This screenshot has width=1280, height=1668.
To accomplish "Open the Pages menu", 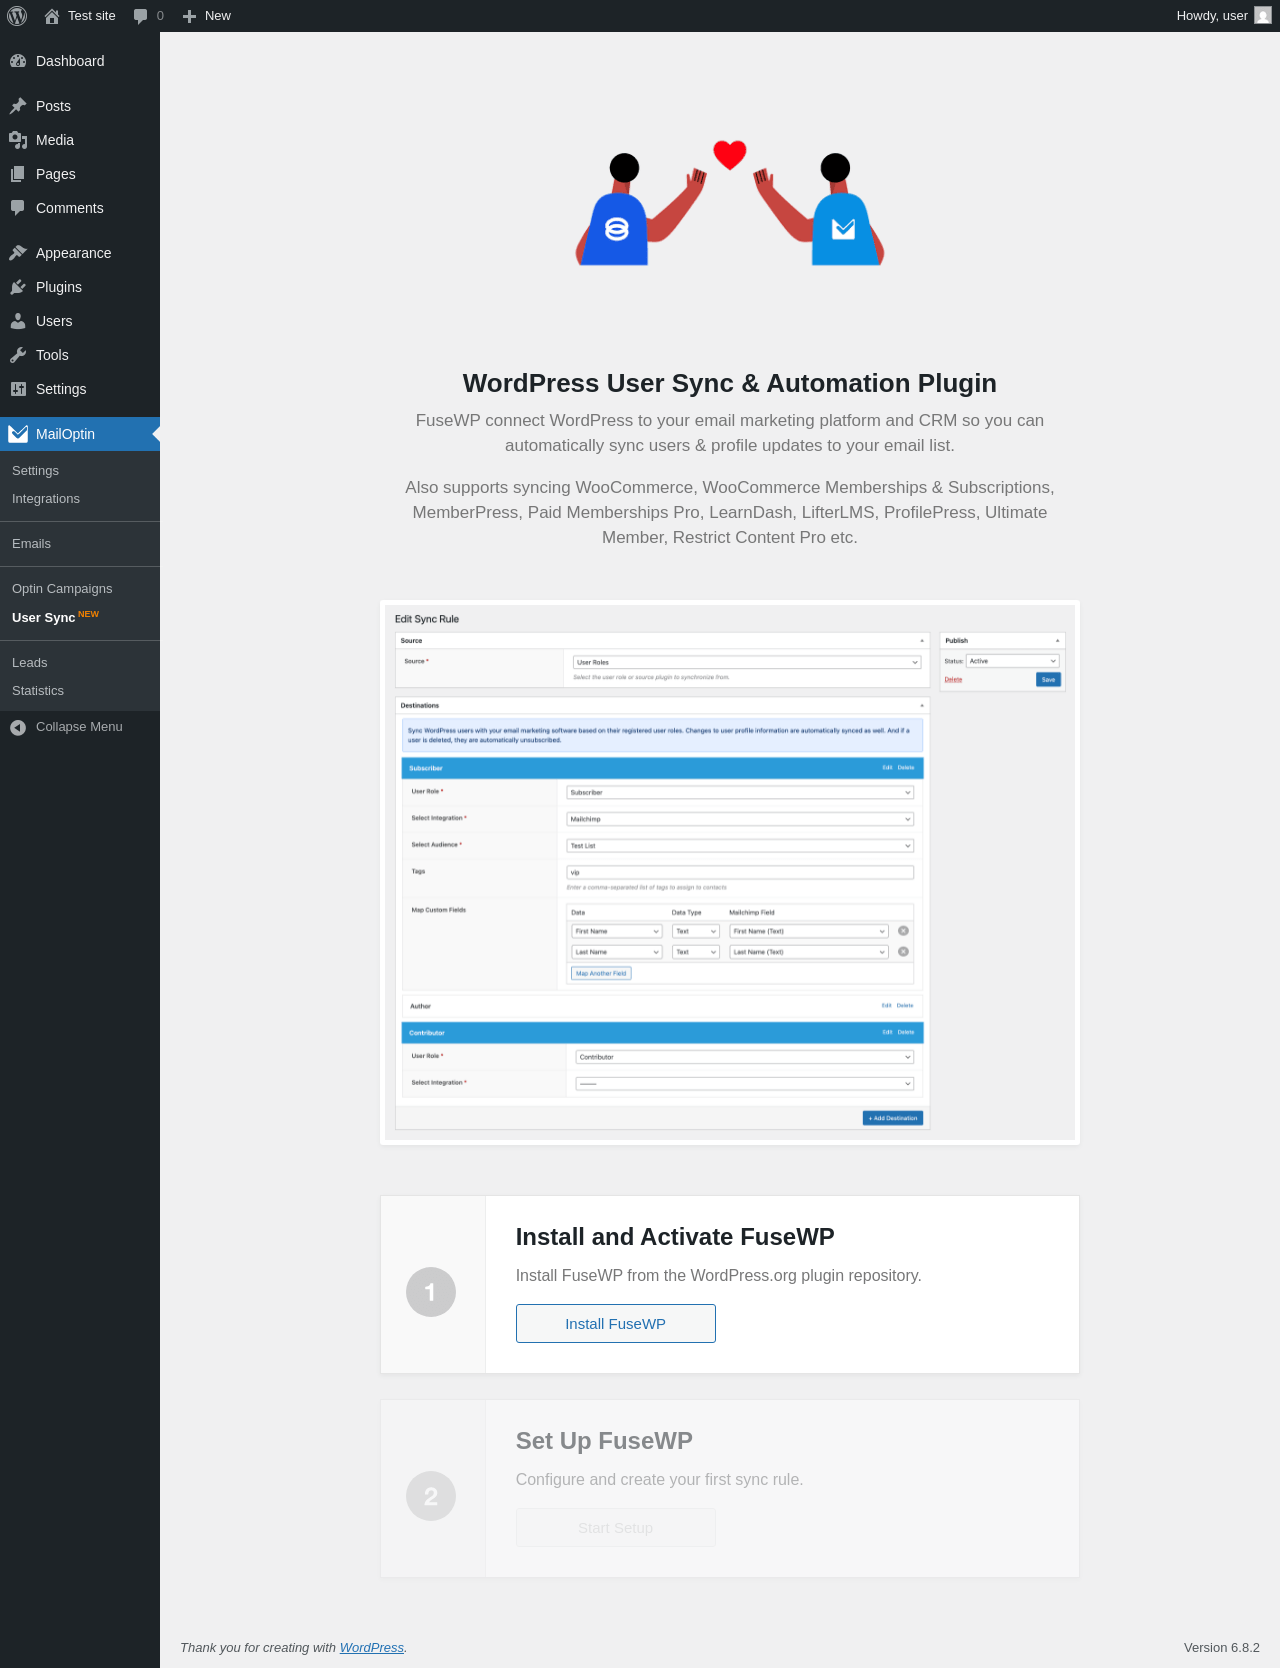I will coord(80,174).
